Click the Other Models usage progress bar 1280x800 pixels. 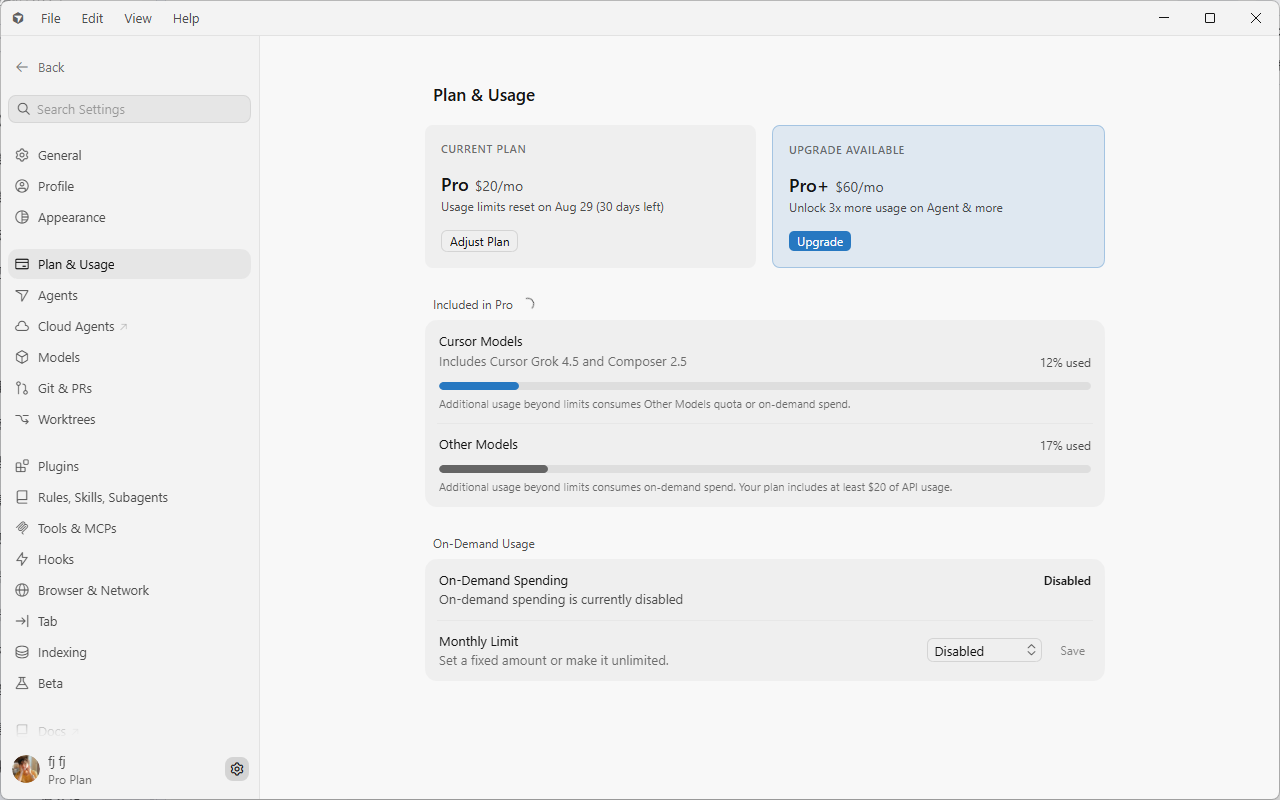[765, 469]
